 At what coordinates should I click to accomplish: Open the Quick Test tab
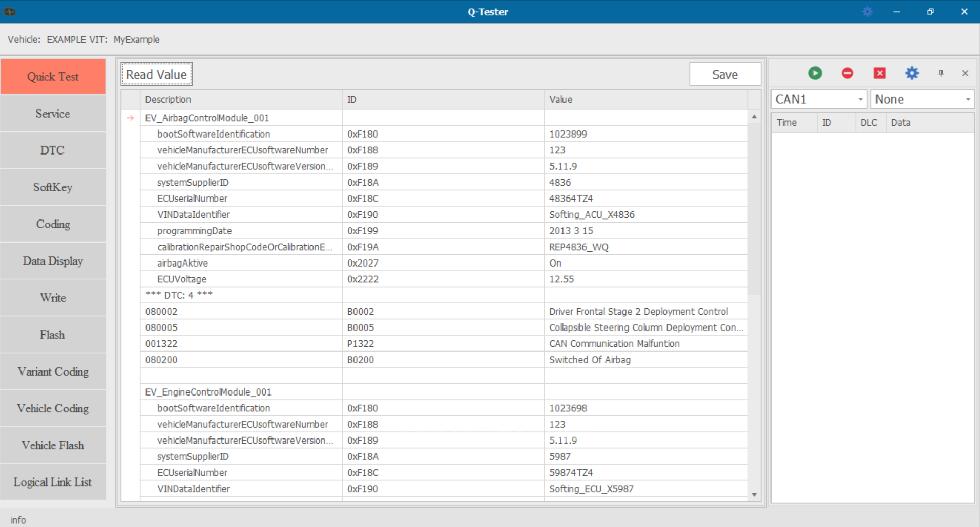pos(53,77)
